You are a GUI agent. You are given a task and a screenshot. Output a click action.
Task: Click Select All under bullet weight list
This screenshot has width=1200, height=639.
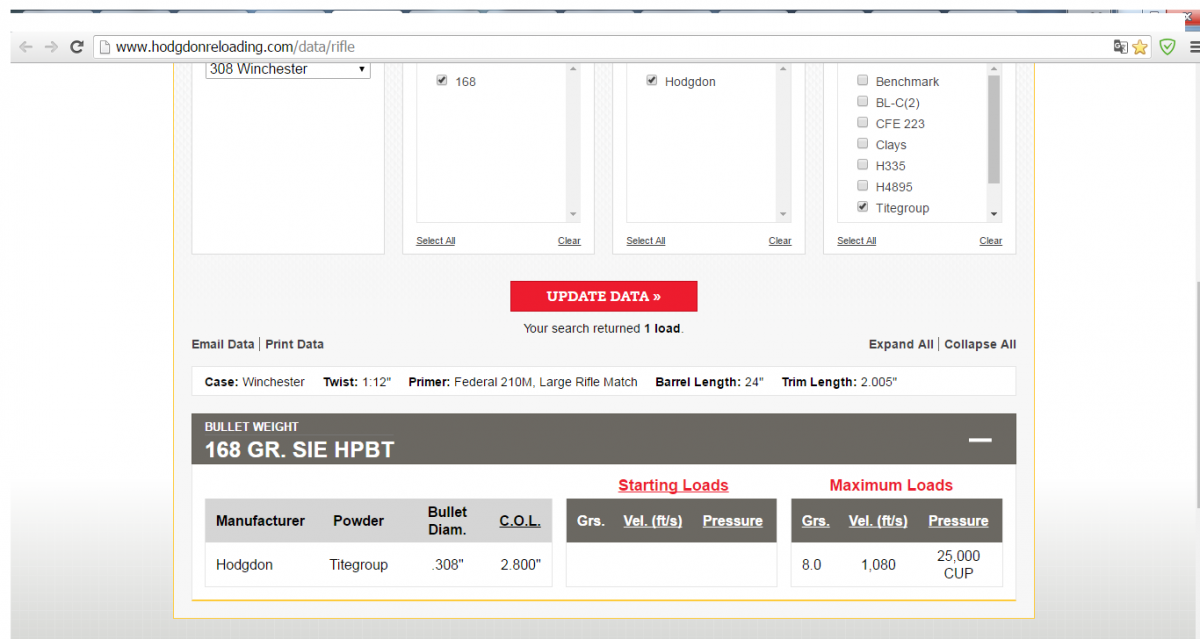(436, 241)
